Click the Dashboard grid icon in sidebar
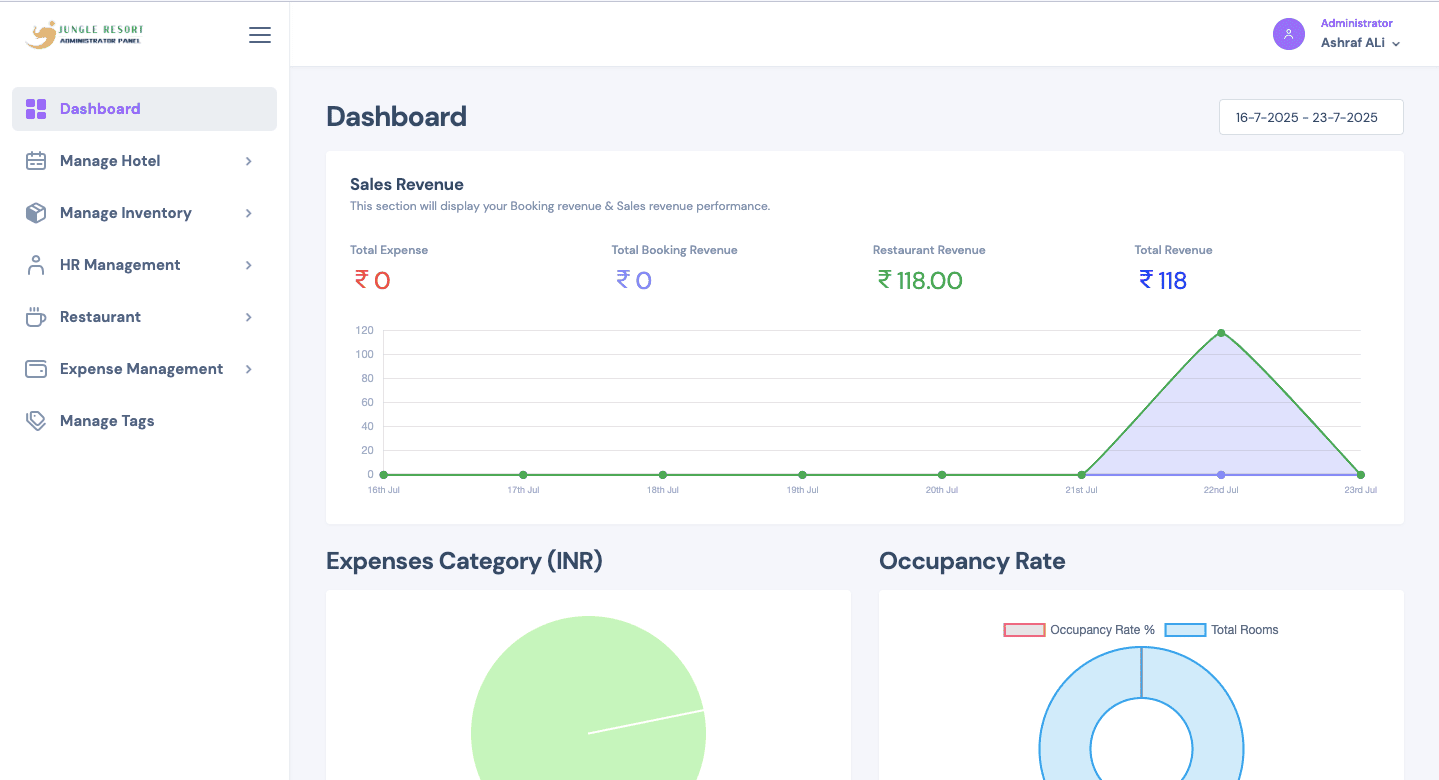This screenshot has height=780, width=1439. 36,109
